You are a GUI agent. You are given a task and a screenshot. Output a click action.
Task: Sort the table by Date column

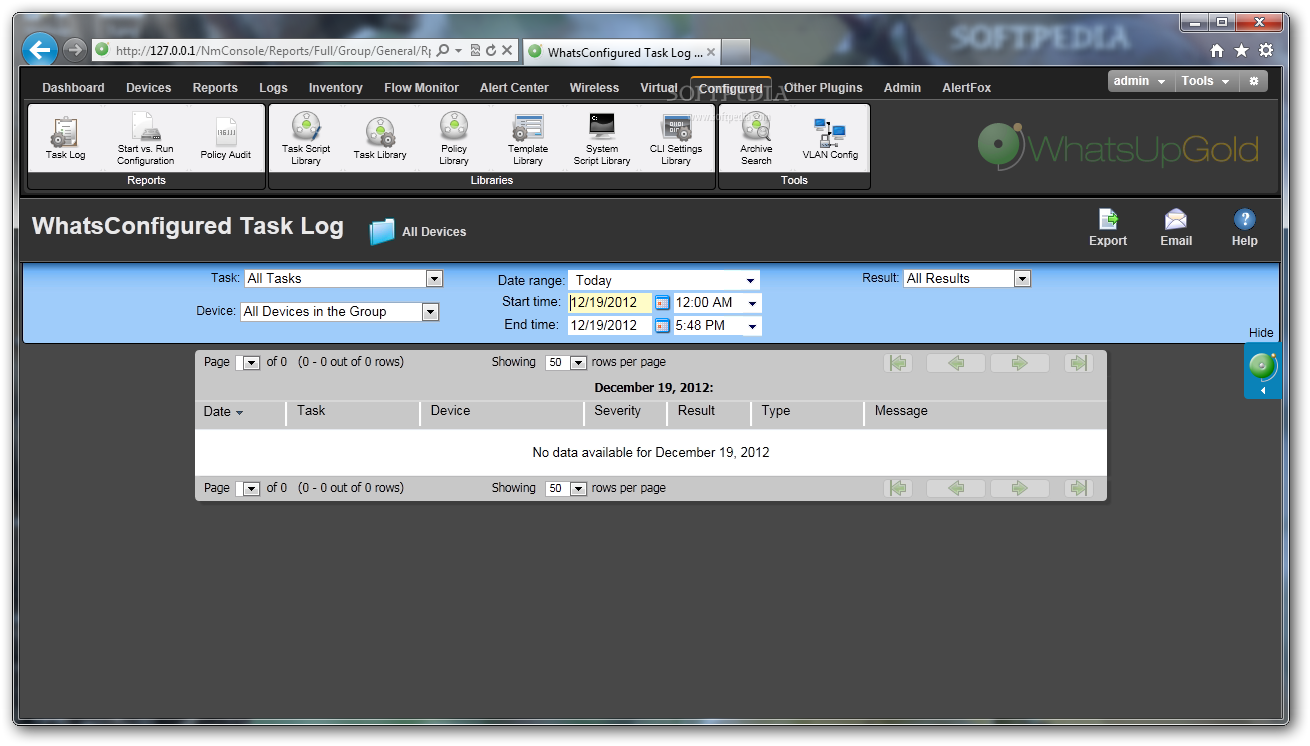point(223,412)
